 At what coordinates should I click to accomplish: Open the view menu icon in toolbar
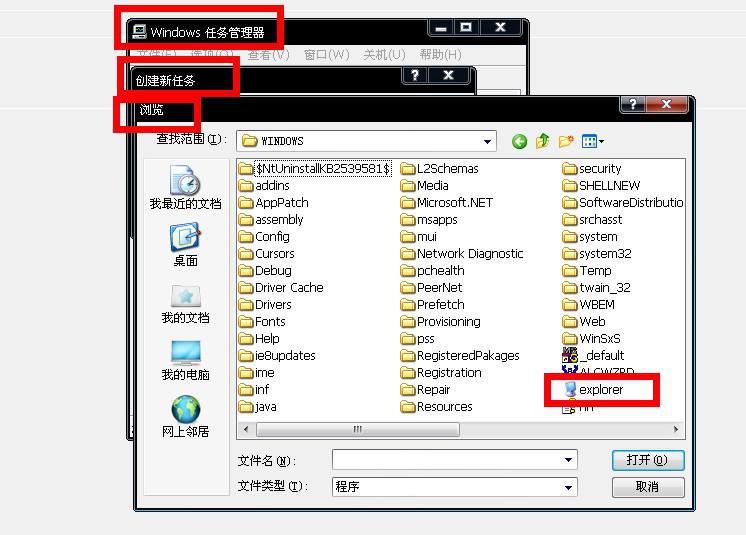click(592, 141)
